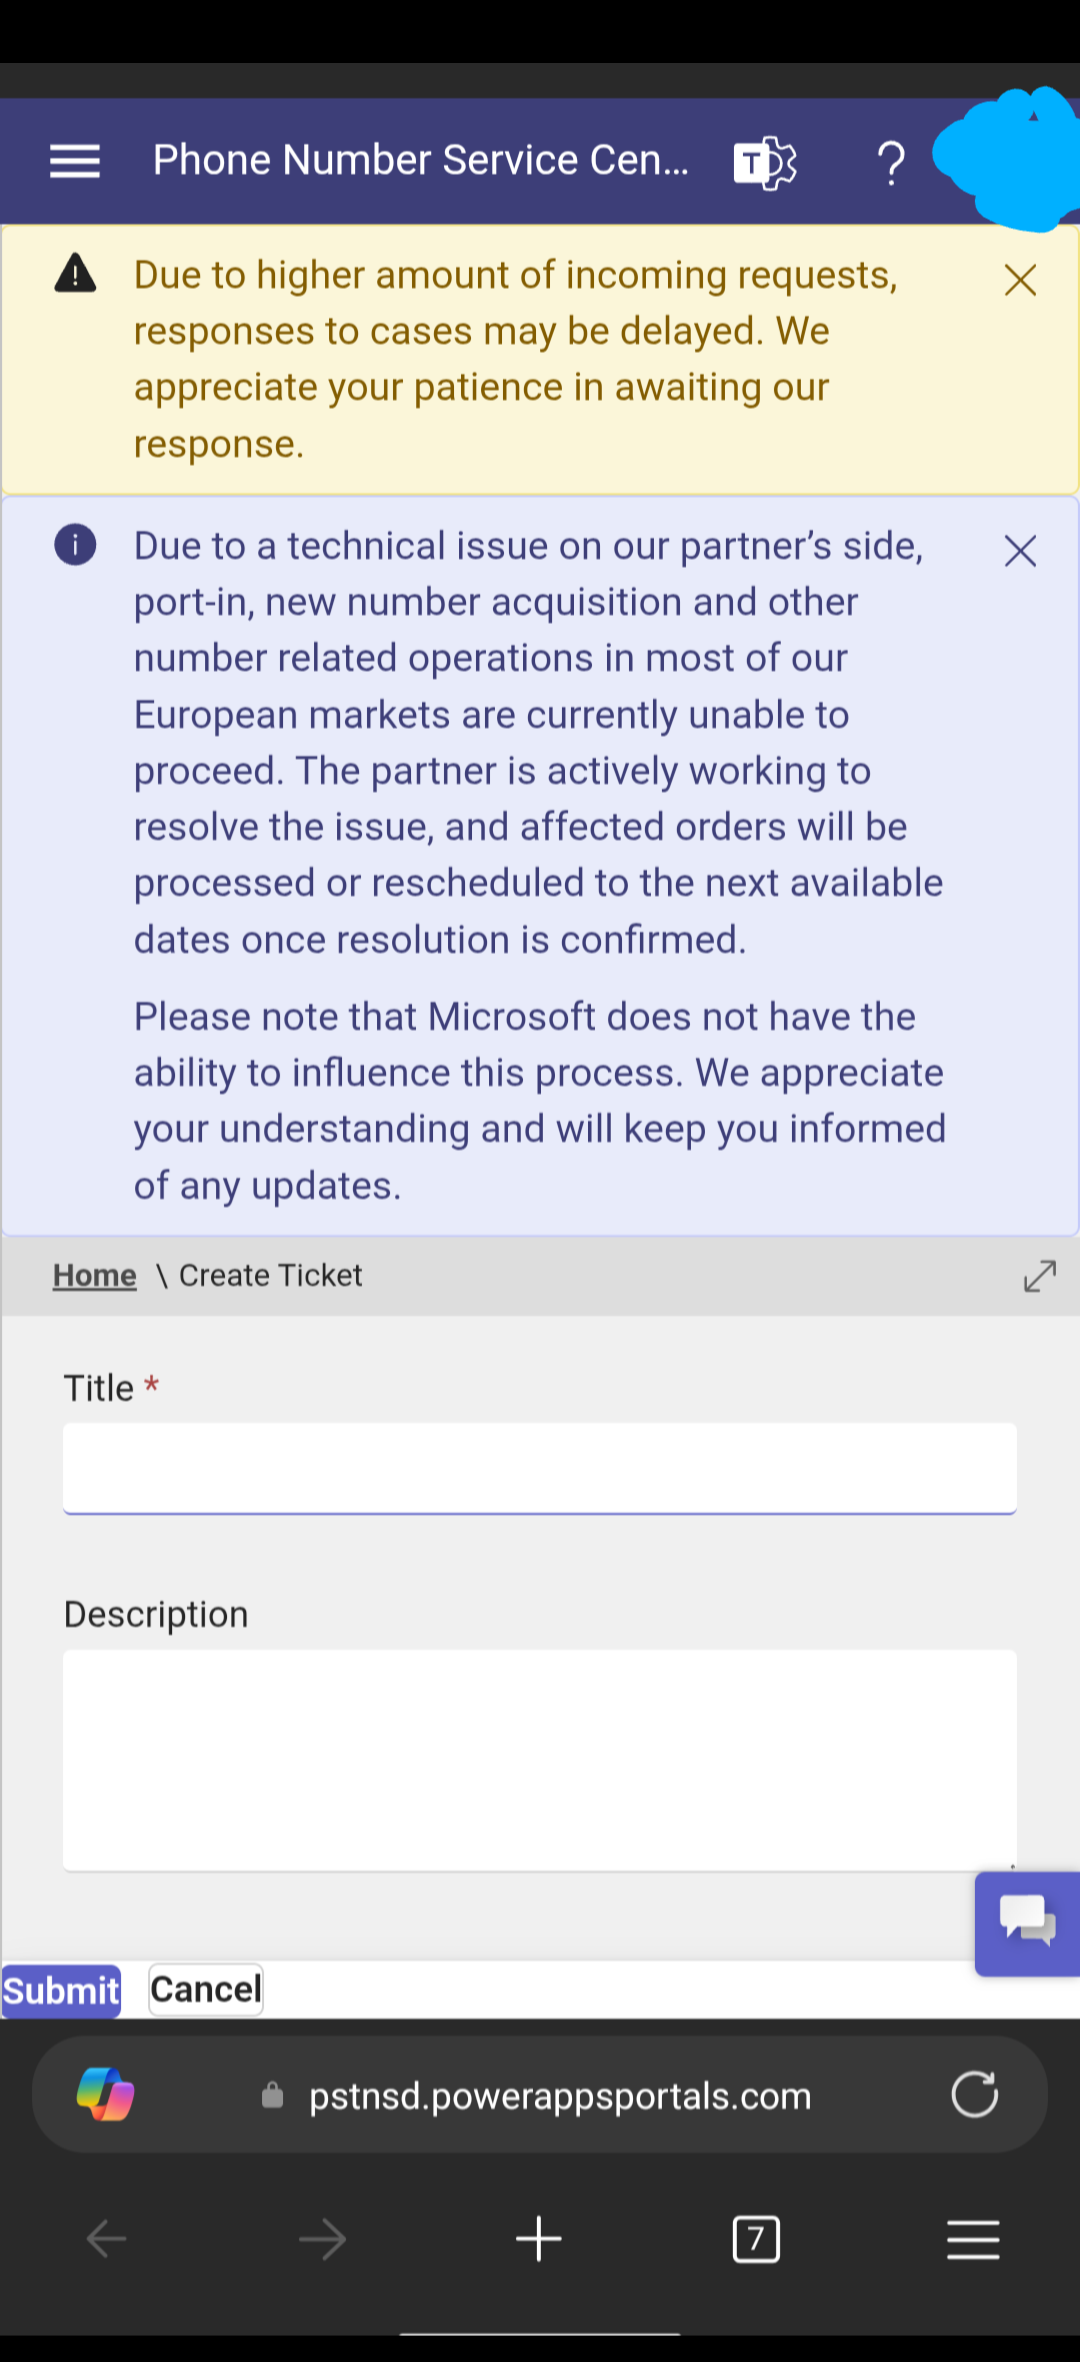The height and width of the screenshot is (2362, 1080).
Task: Open a new browser tab
Action: point(539,2239)
